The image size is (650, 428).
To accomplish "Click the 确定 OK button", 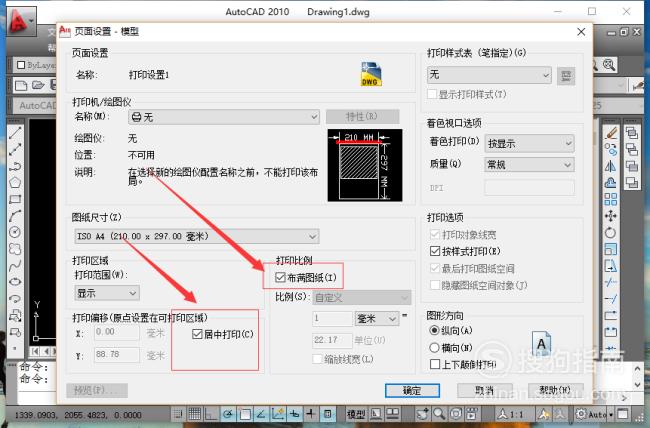I will tap(412, 390).
